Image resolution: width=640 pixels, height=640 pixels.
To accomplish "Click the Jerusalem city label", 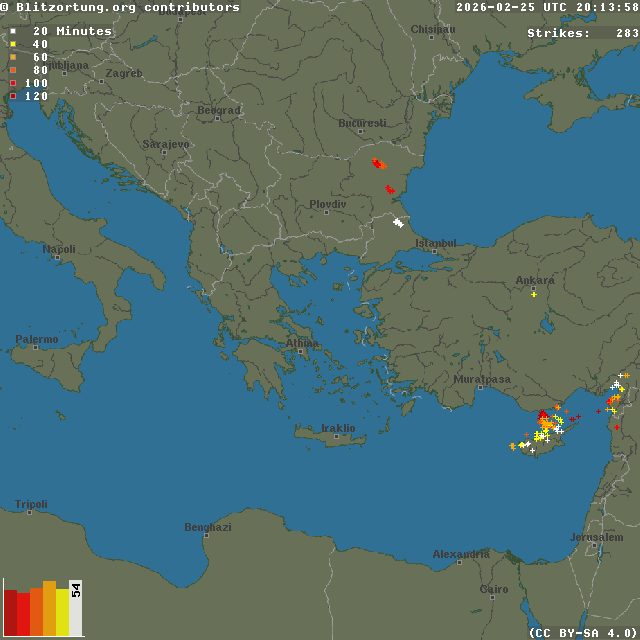I will 596,537.
